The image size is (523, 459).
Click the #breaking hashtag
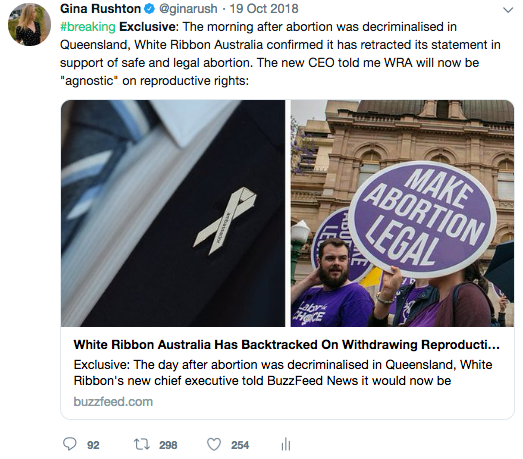(88, 27)
